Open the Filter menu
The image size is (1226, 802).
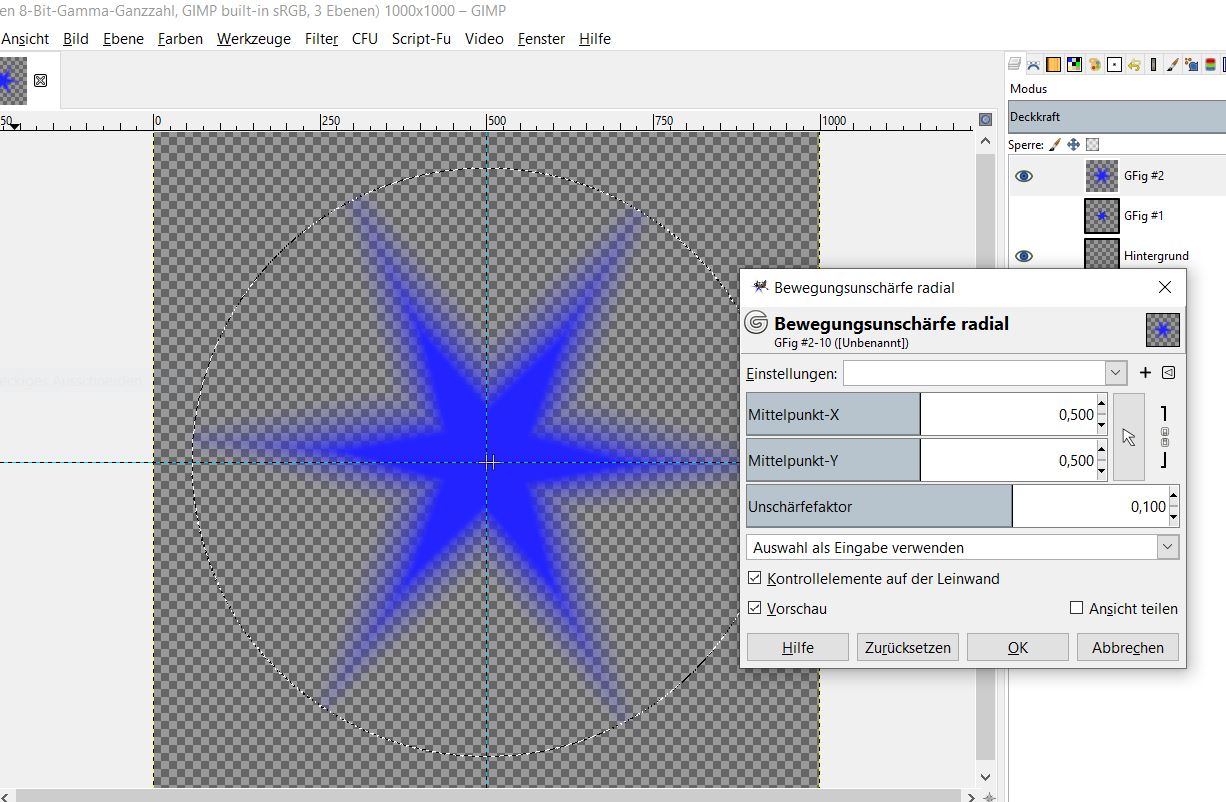pos(321,39)
